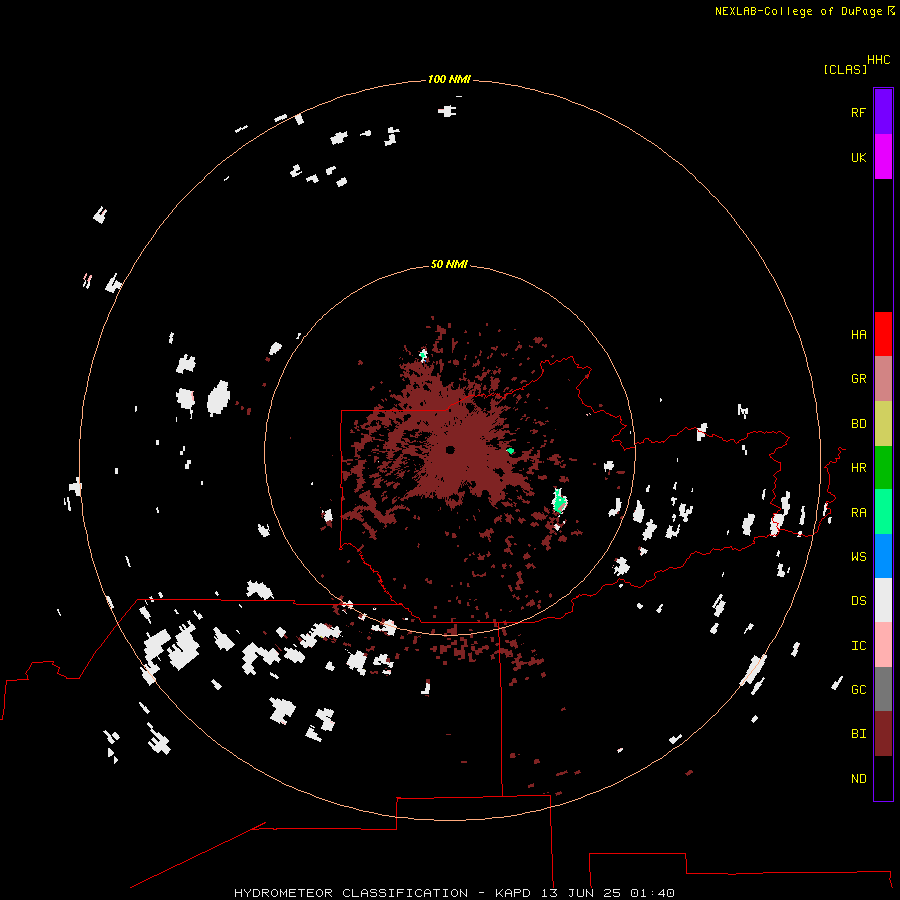Click the UK magenta legend swatch

883,156
